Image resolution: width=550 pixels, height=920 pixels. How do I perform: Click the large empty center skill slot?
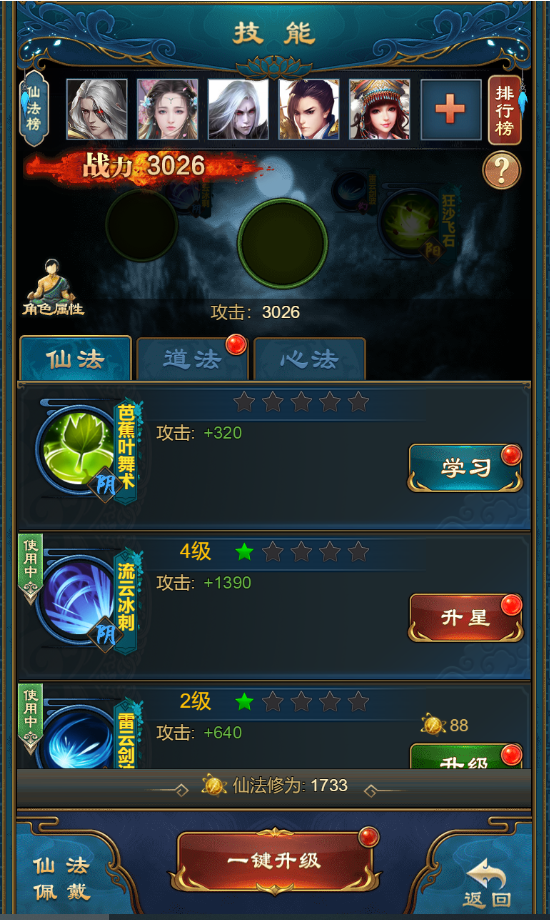click(282, 243)
